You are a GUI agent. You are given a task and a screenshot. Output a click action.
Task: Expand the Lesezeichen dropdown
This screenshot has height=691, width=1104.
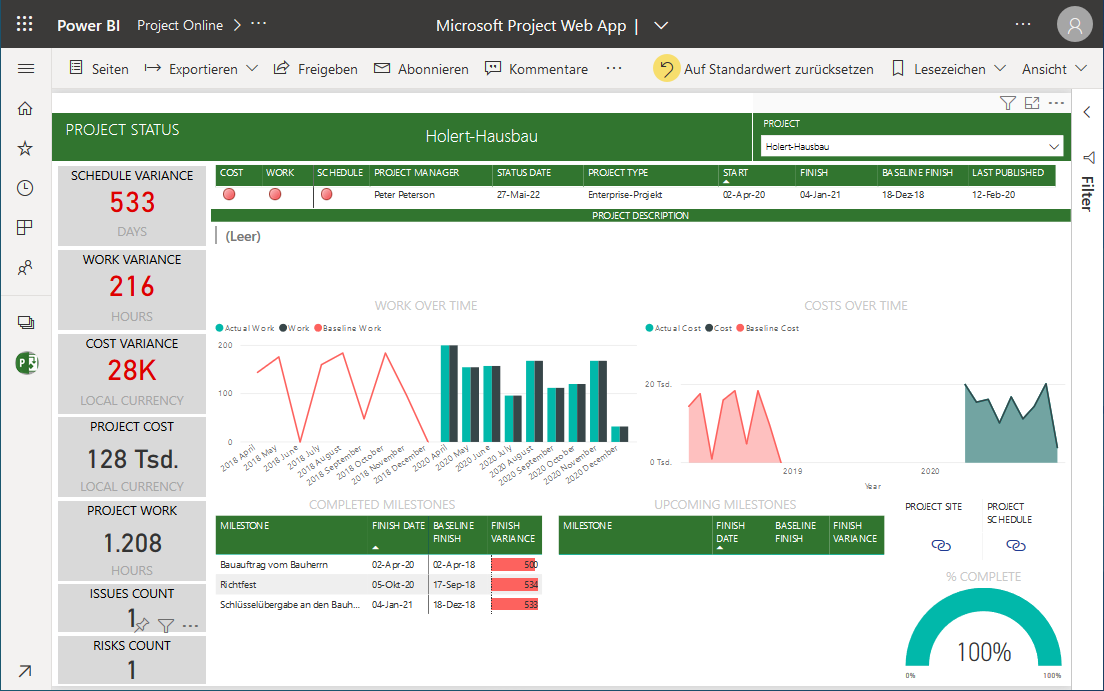[1000, 68]
